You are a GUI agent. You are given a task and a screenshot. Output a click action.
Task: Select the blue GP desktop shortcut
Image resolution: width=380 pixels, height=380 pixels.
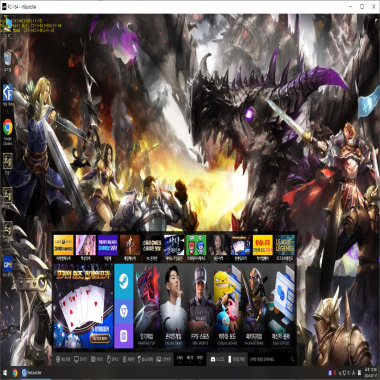pos(8,264)
